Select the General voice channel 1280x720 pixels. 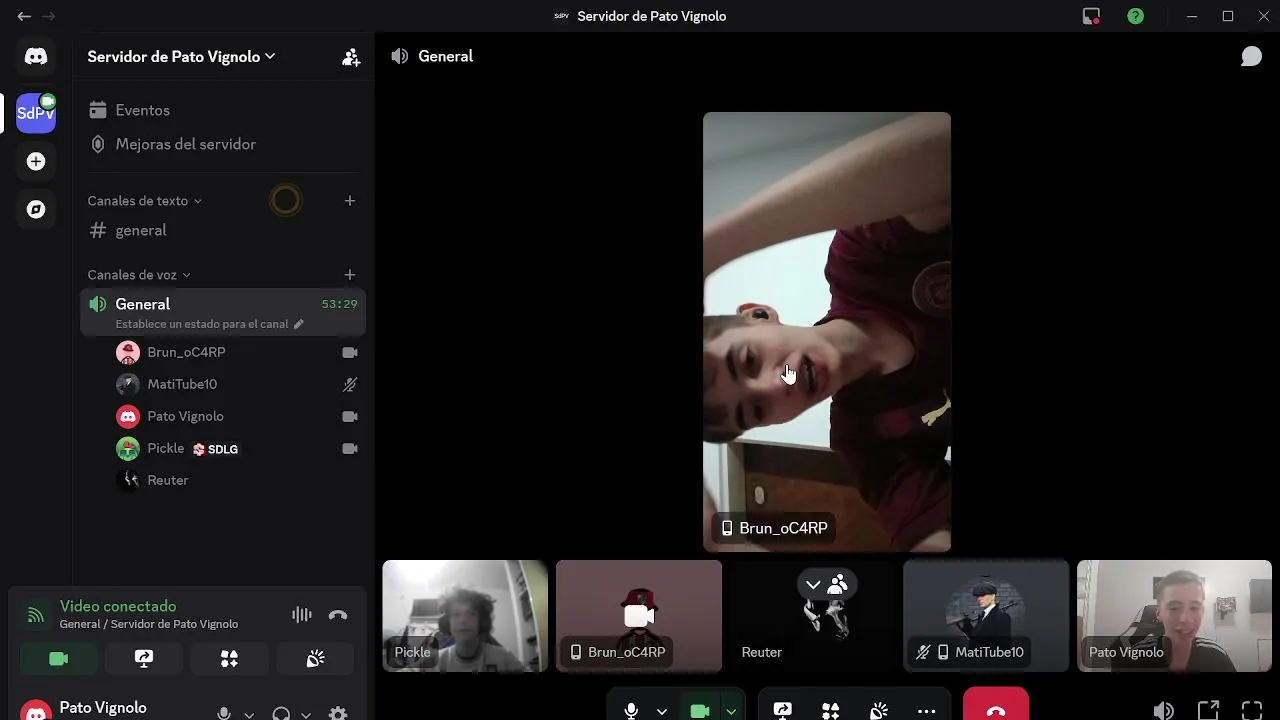pos(223,311)
